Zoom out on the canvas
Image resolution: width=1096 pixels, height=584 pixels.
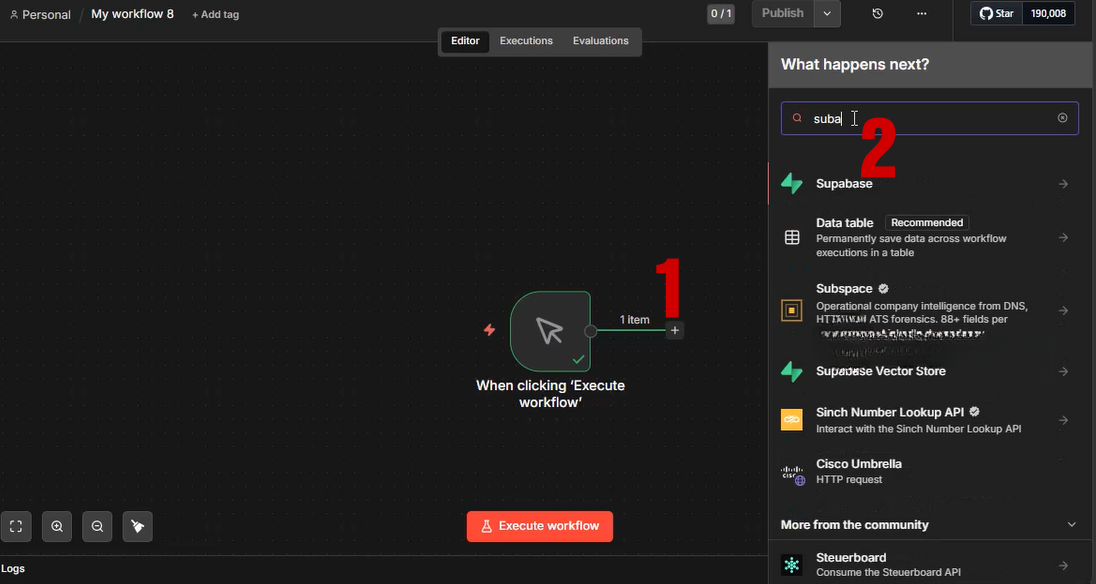pos(97,527)
